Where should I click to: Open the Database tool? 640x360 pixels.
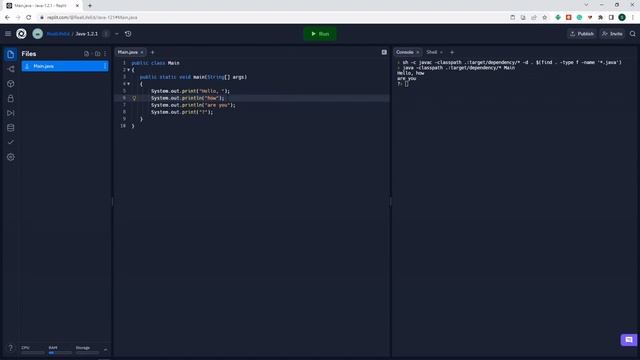point(11,128)
